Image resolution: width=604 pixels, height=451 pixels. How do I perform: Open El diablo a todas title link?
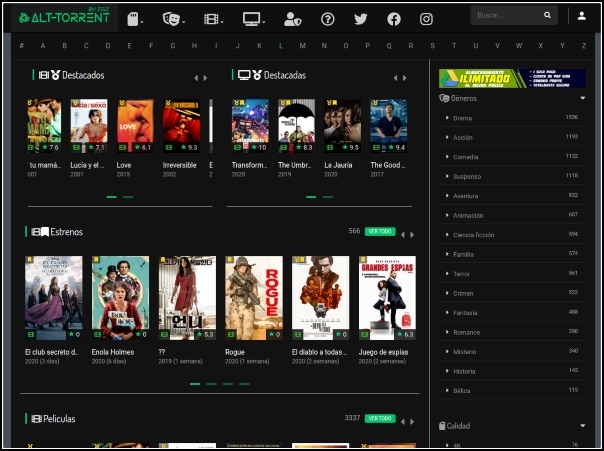(x=319, y=352)
